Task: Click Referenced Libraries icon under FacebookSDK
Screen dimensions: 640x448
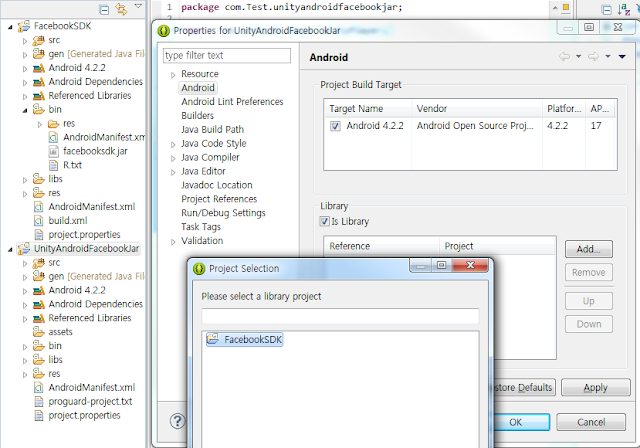Action: (38, 96)
